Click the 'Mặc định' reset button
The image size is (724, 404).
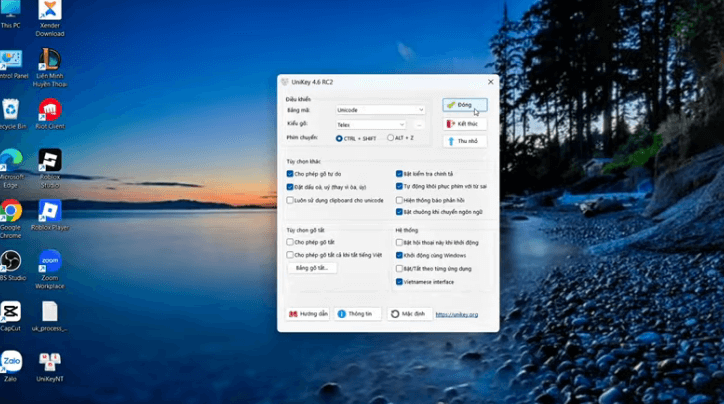point(410,314)
